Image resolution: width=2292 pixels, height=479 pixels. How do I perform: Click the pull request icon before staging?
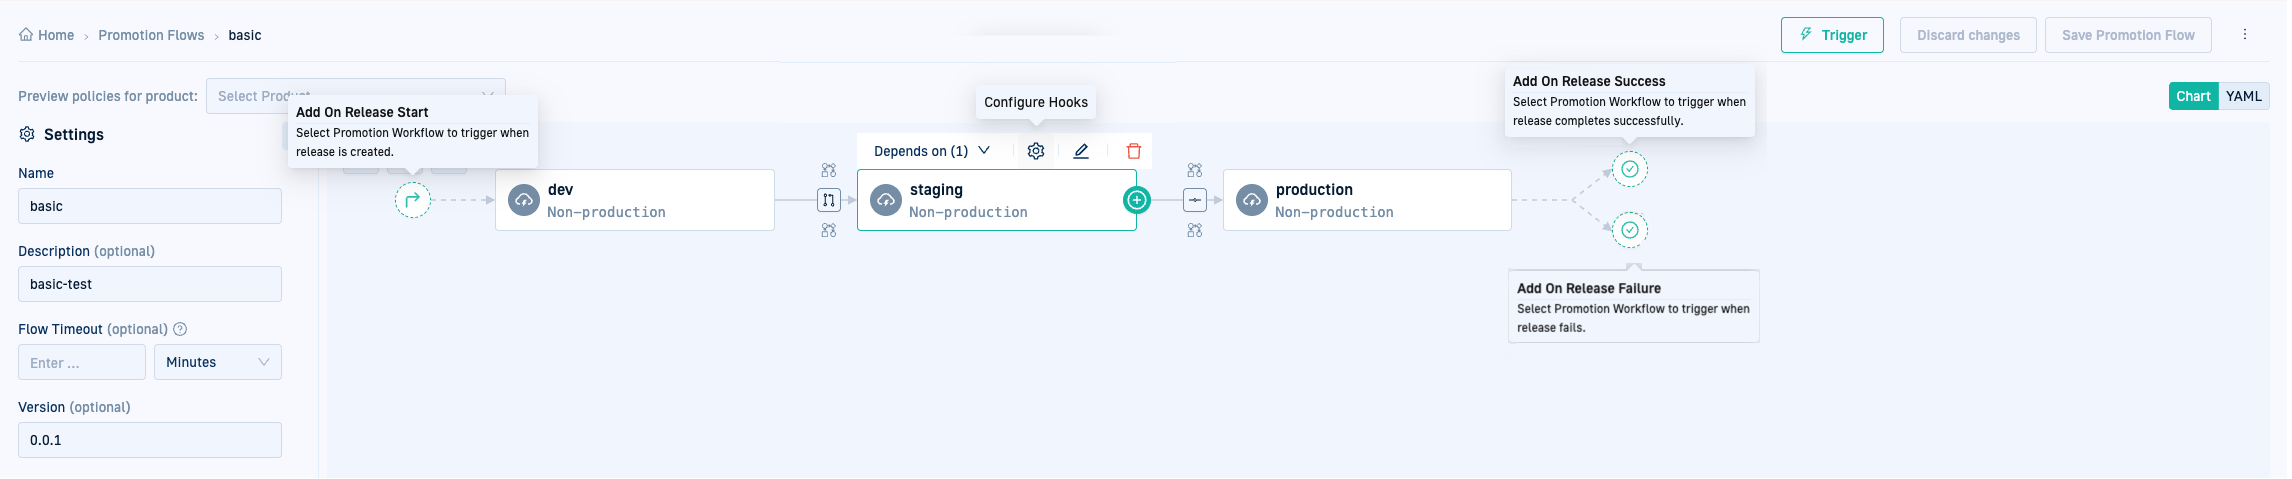tap(829, 200)
